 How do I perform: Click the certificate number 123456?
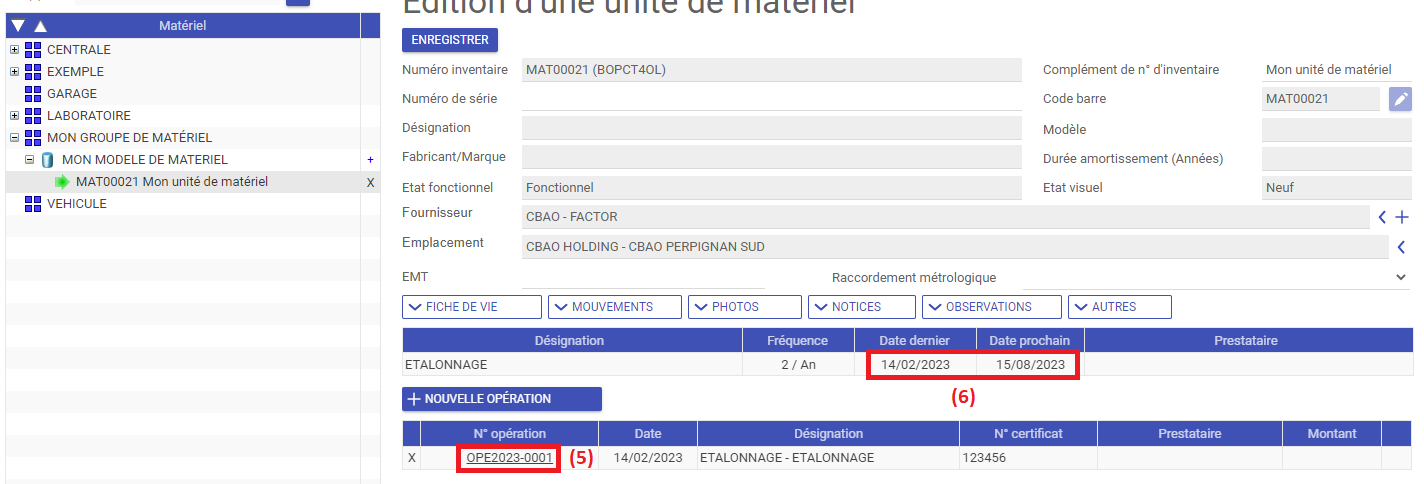[x=986, y=458]
